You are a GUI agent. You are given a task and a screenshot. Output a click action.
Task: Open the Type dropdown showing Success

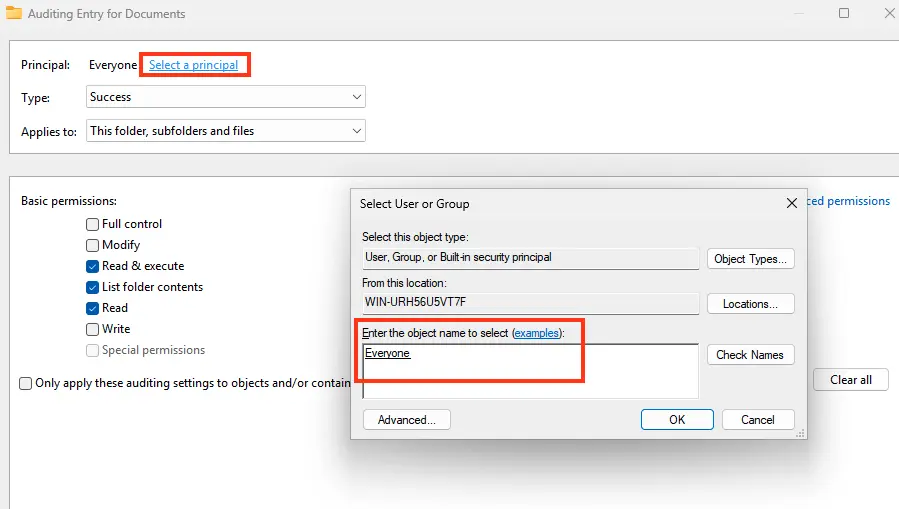pyautogui.click(x=225, y=97)
